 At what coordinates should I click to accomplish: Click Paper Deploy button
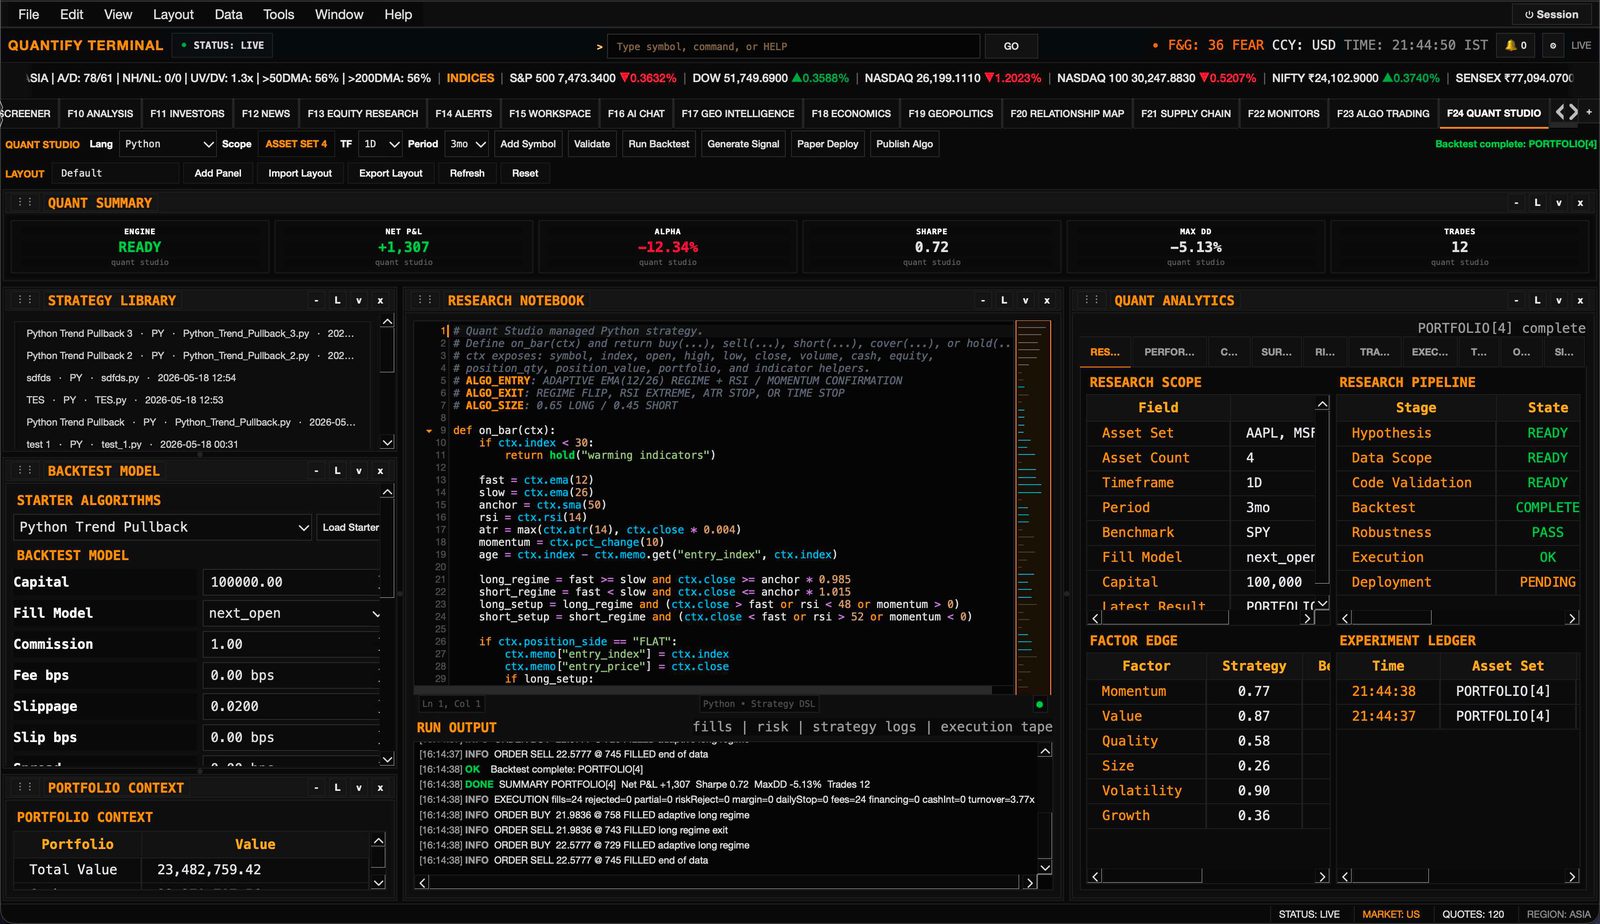tap(827, 144)
